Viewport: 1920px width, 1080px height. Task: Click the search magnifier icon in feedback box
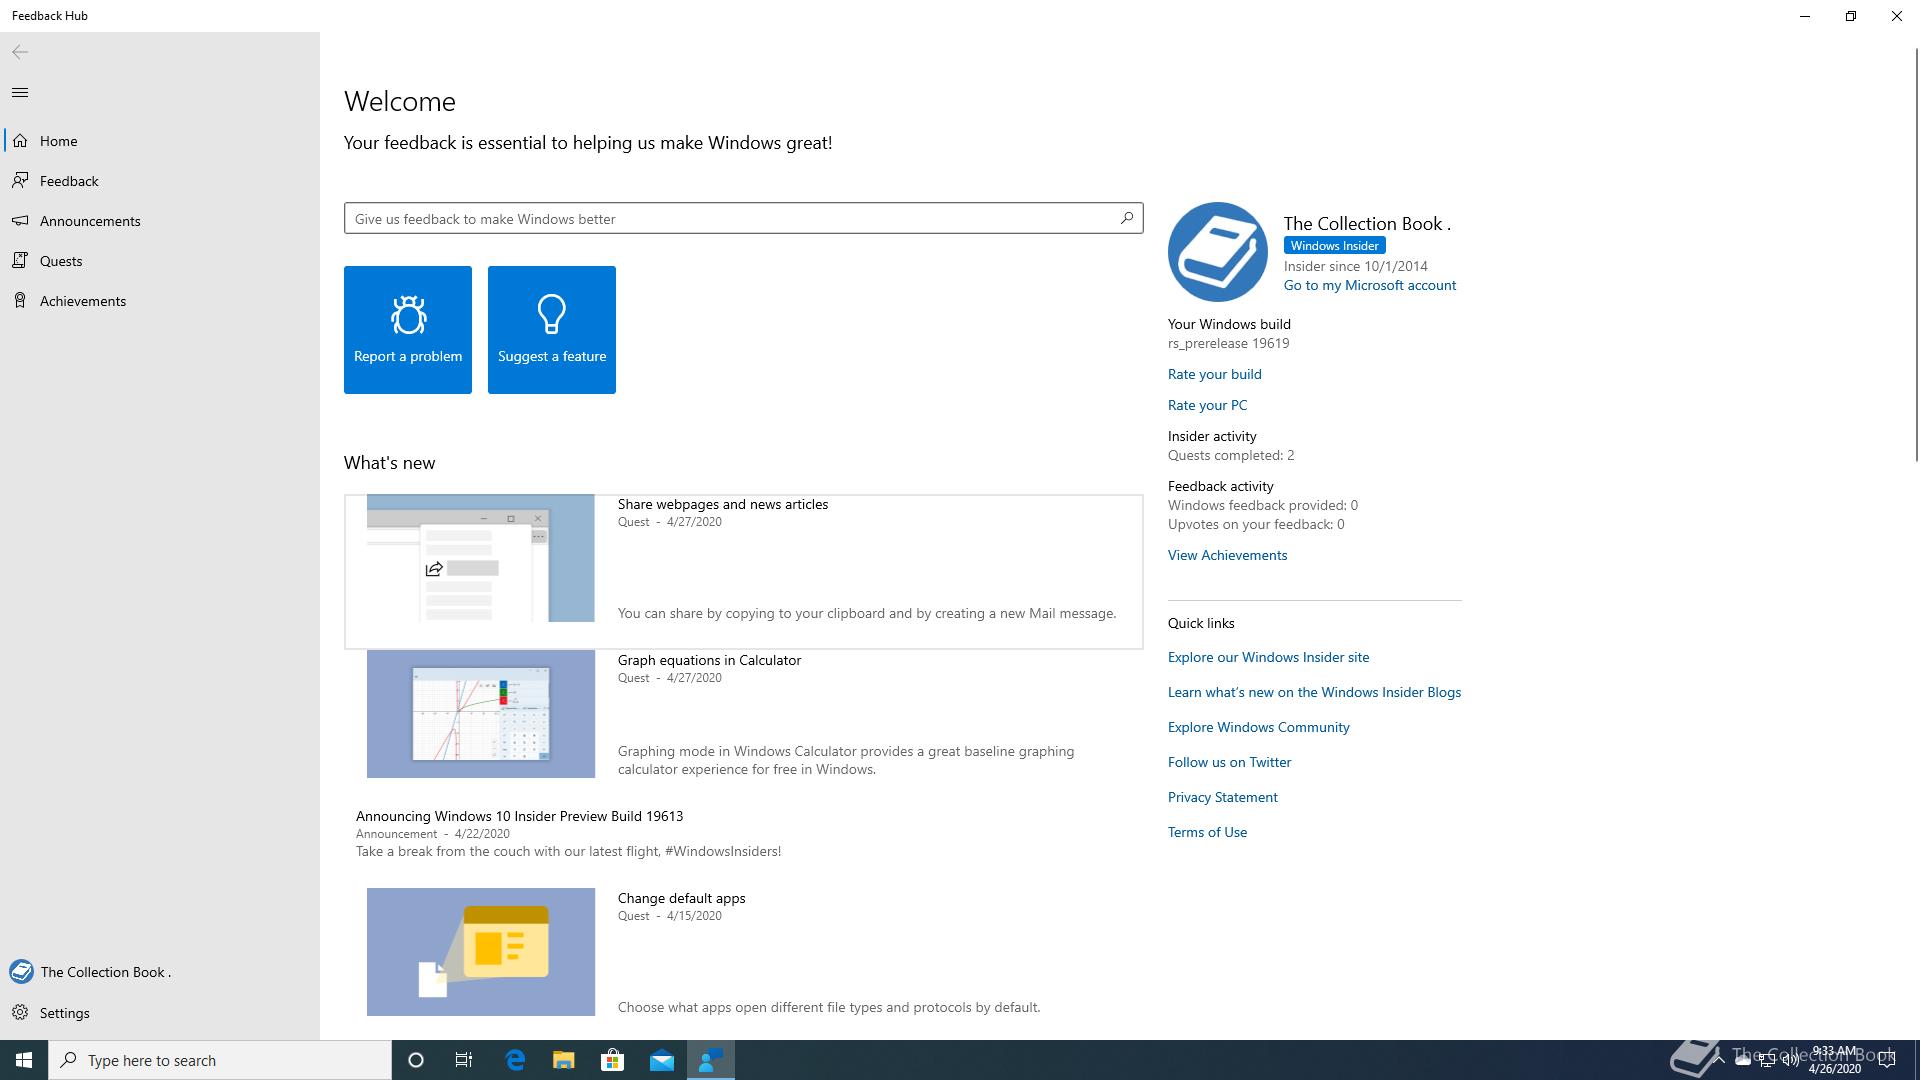point(1127,218)
